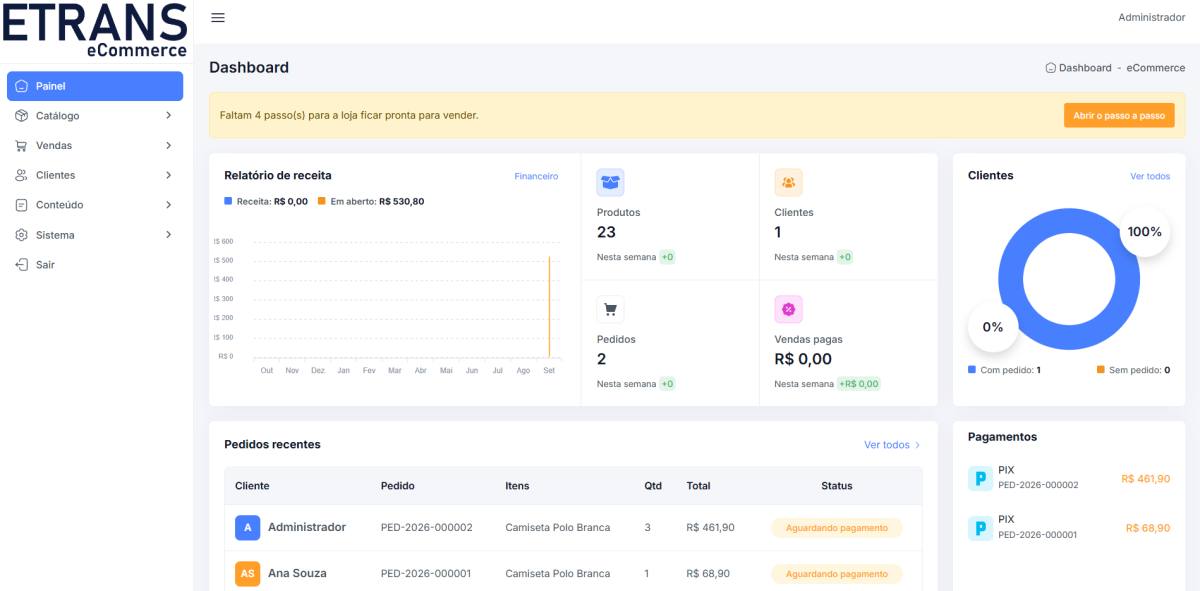Open the Vendas menu item
1200x591 pixels.
[95, 146]
